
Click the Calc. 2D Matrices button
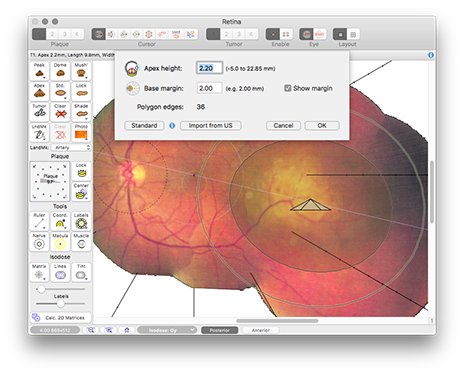tap(60, 318)
